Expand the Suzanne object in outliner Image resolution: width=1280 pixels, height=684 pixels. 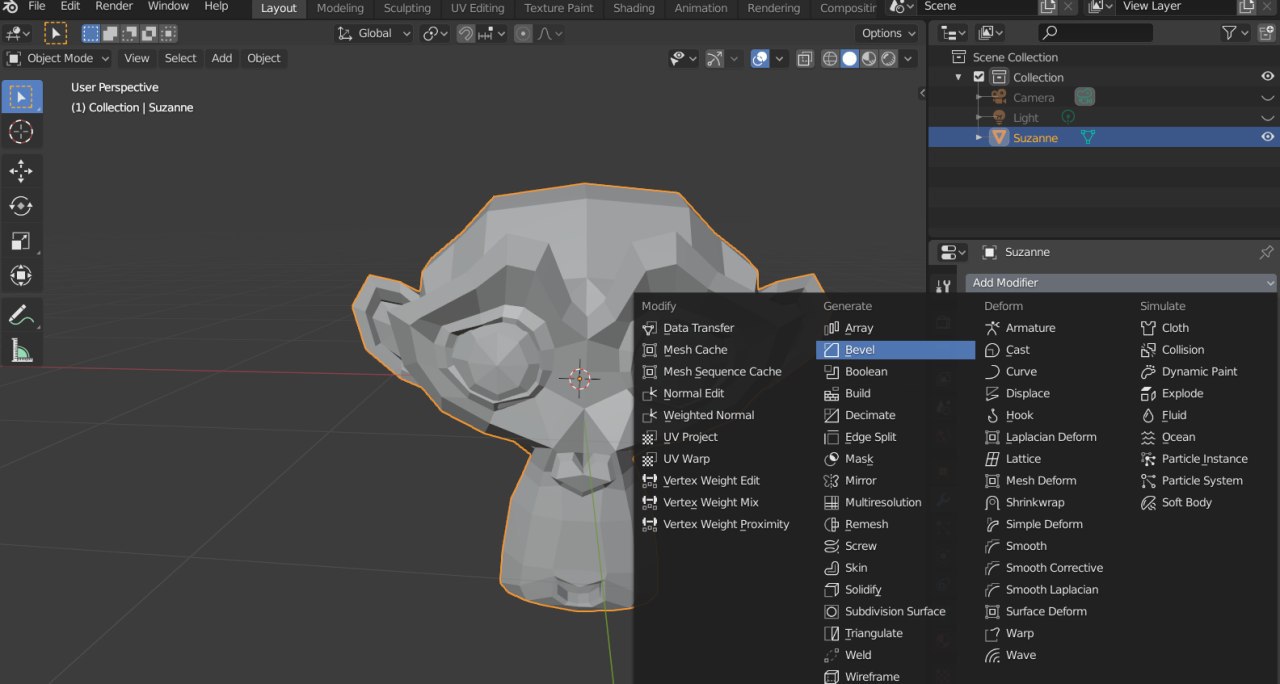979,137
